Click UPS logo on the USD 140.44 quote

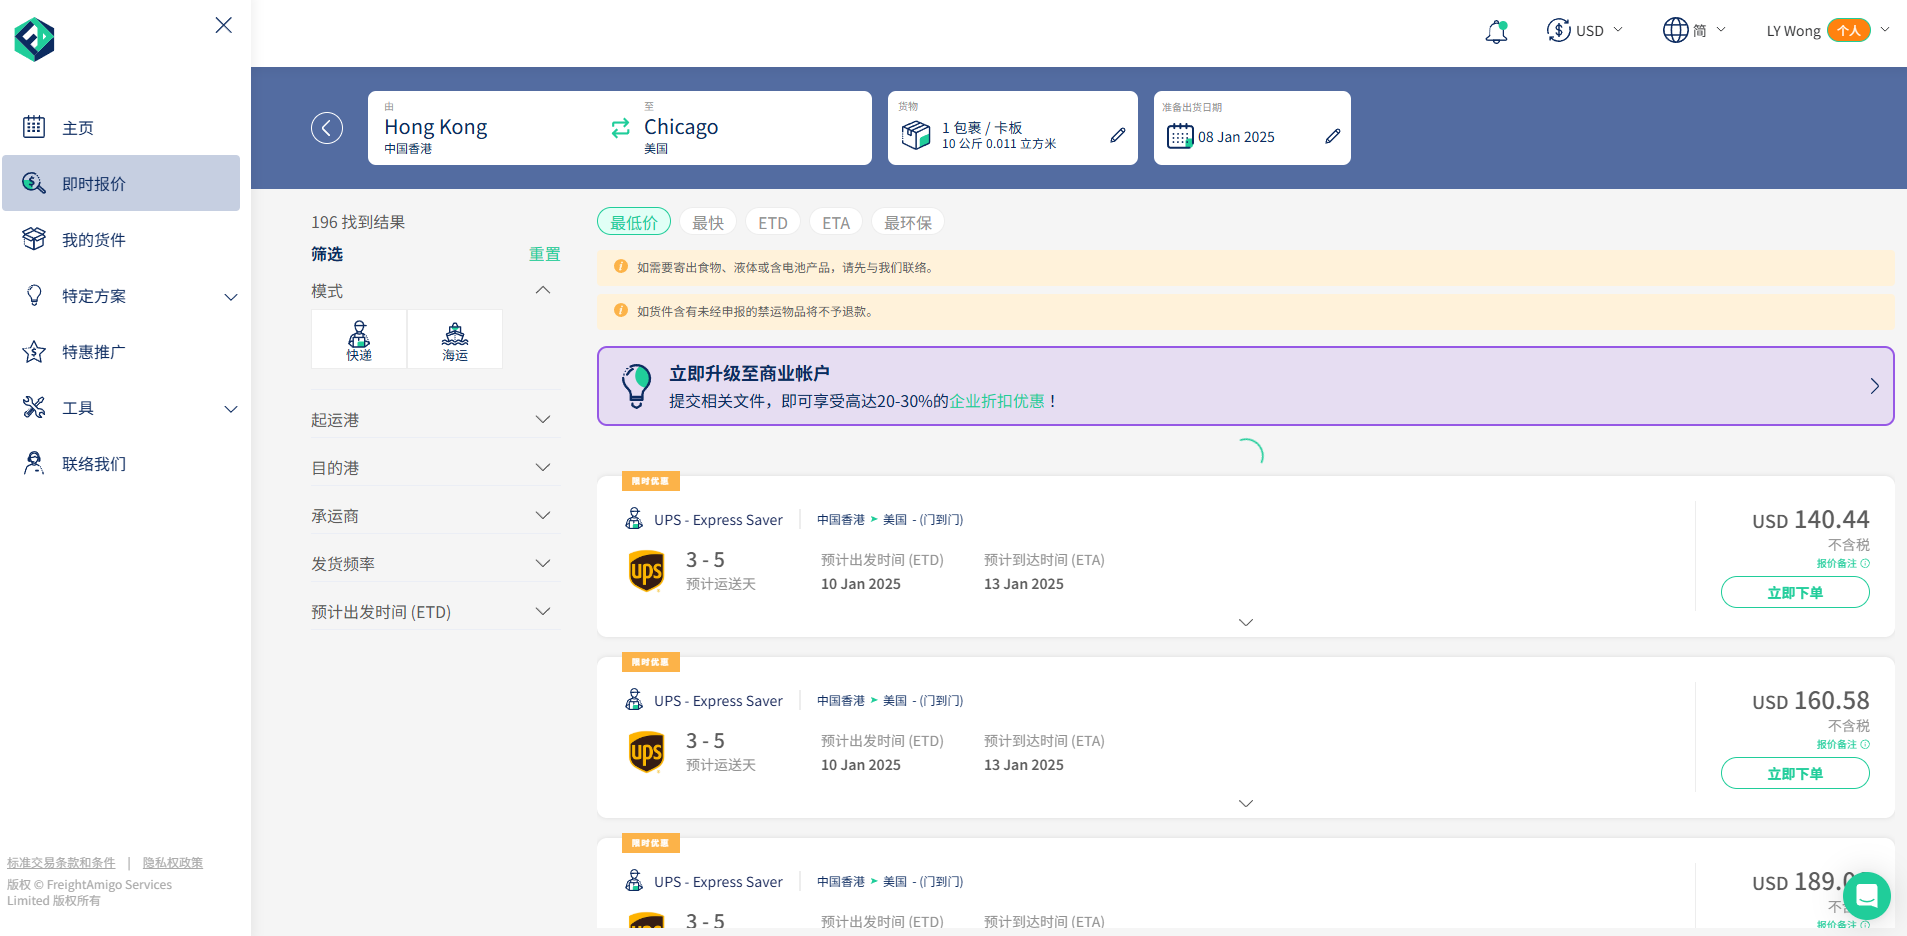[646, 571]
